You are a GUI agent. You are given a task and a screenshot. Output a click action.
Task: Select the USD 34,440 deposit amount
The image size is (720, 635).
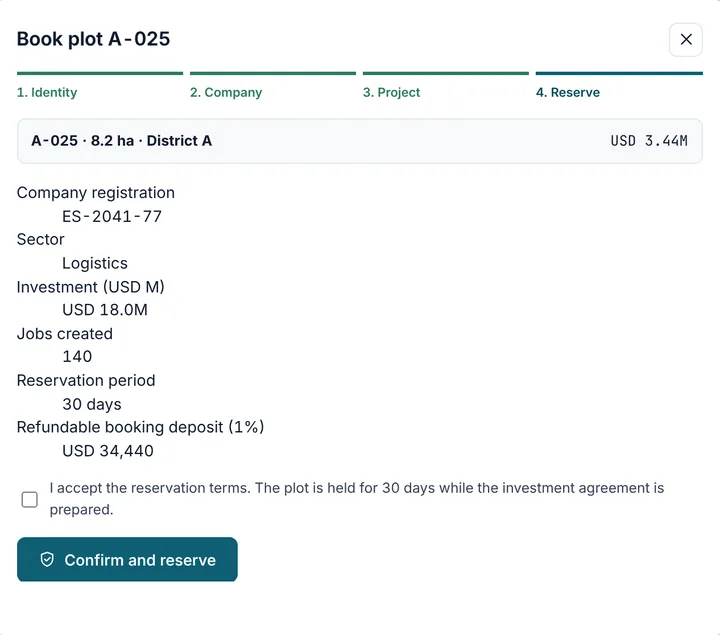pyautogui.click(x=108, y=451)
